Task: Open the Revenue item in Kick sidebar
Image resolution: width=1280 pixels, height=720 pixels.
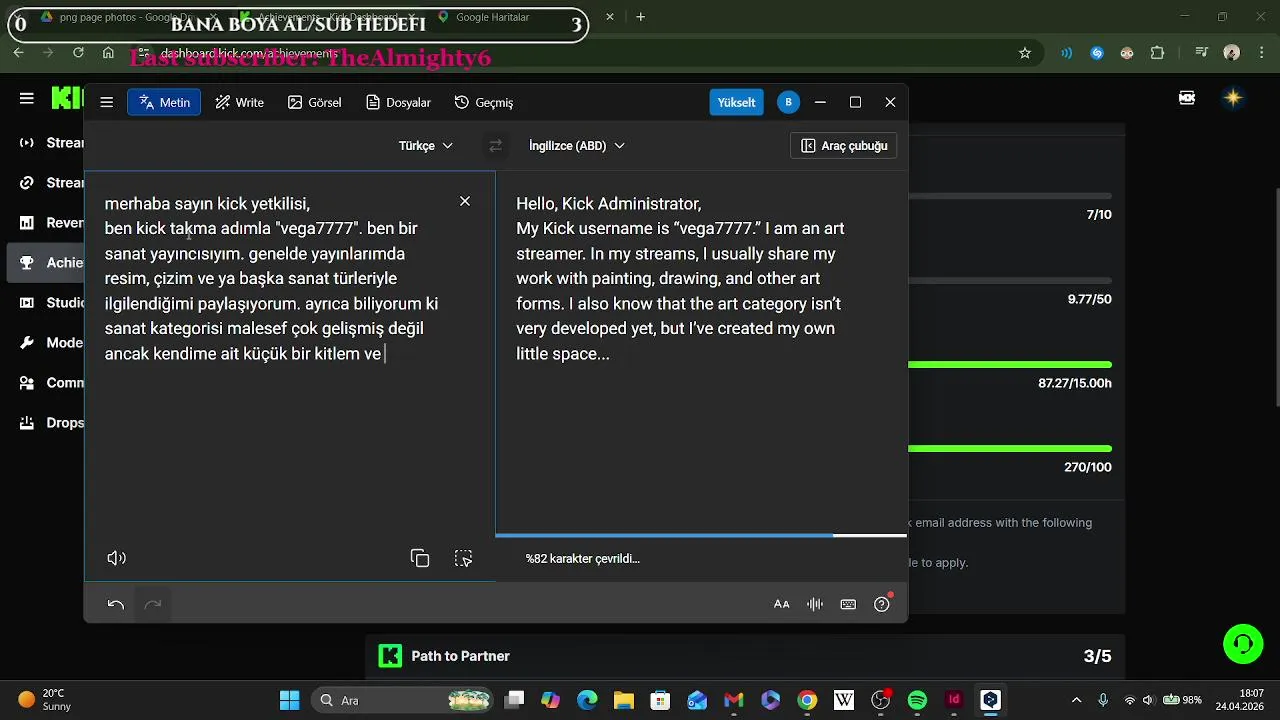Action: (x=52, y=223)
